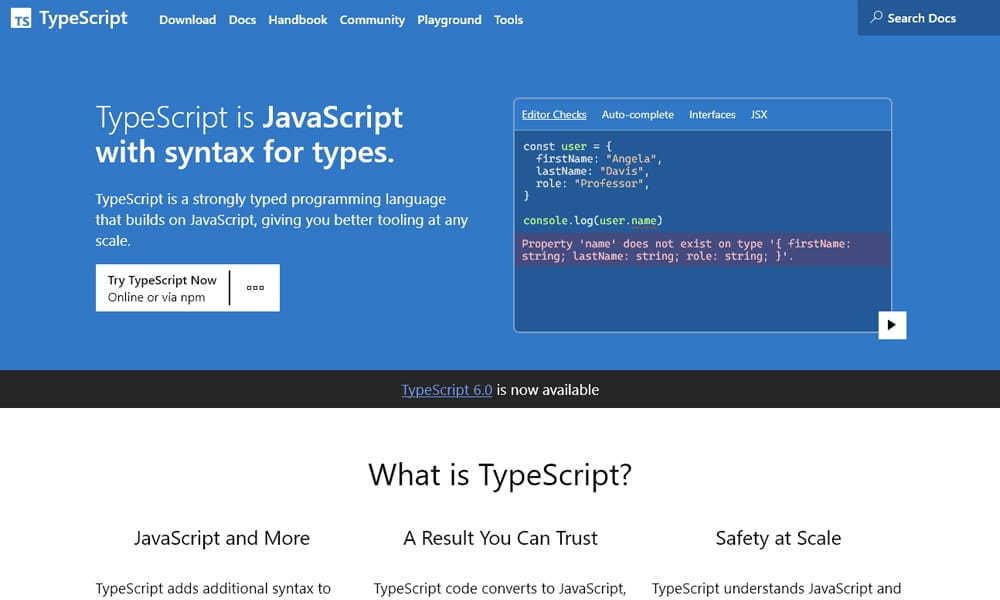The width and height of the screenshot is (1000, 600).
Task: Switch to the Auto-complete tab
Action: (638, 115)
